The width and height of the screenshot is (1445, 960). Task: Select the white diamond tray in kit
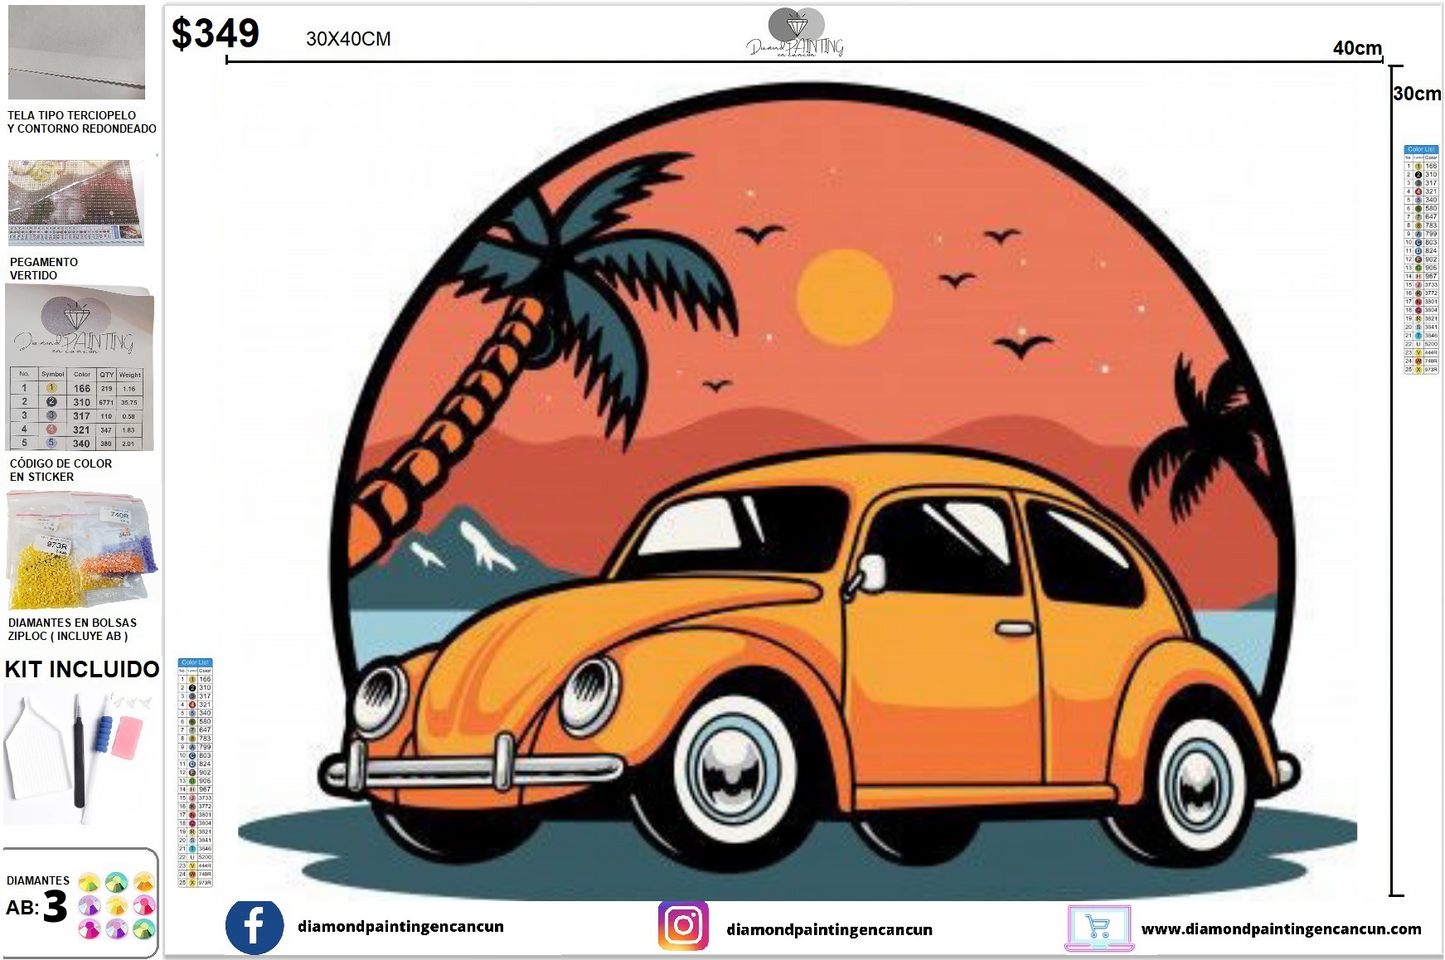35,749
